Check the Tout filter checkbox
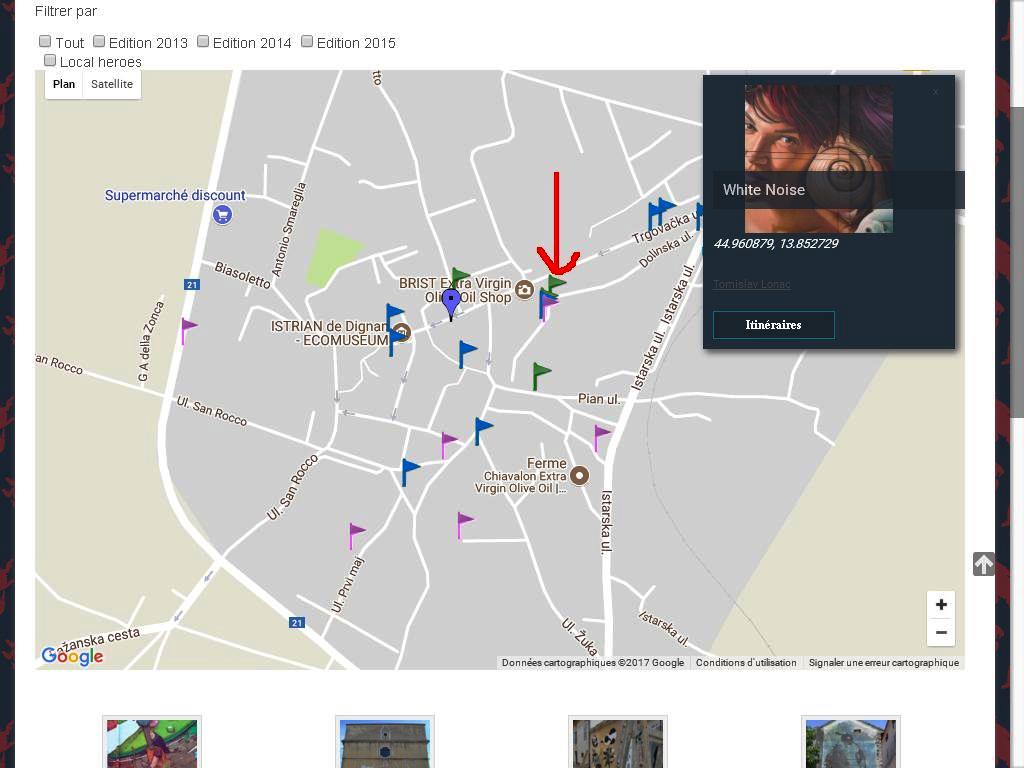The width and height of the screenshot is (1024, 768). click(x=45, y=41)
